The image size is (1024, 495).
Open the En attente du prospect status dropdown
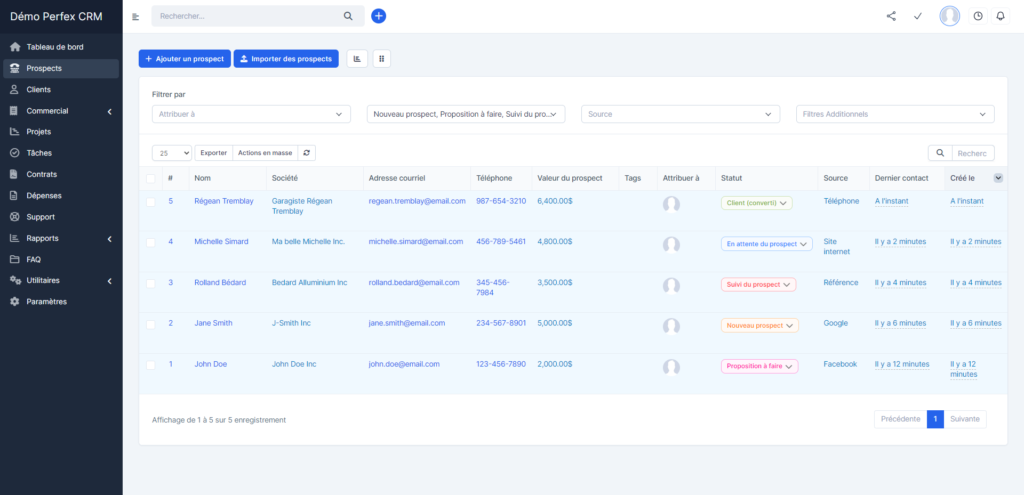tap(767, 244)
